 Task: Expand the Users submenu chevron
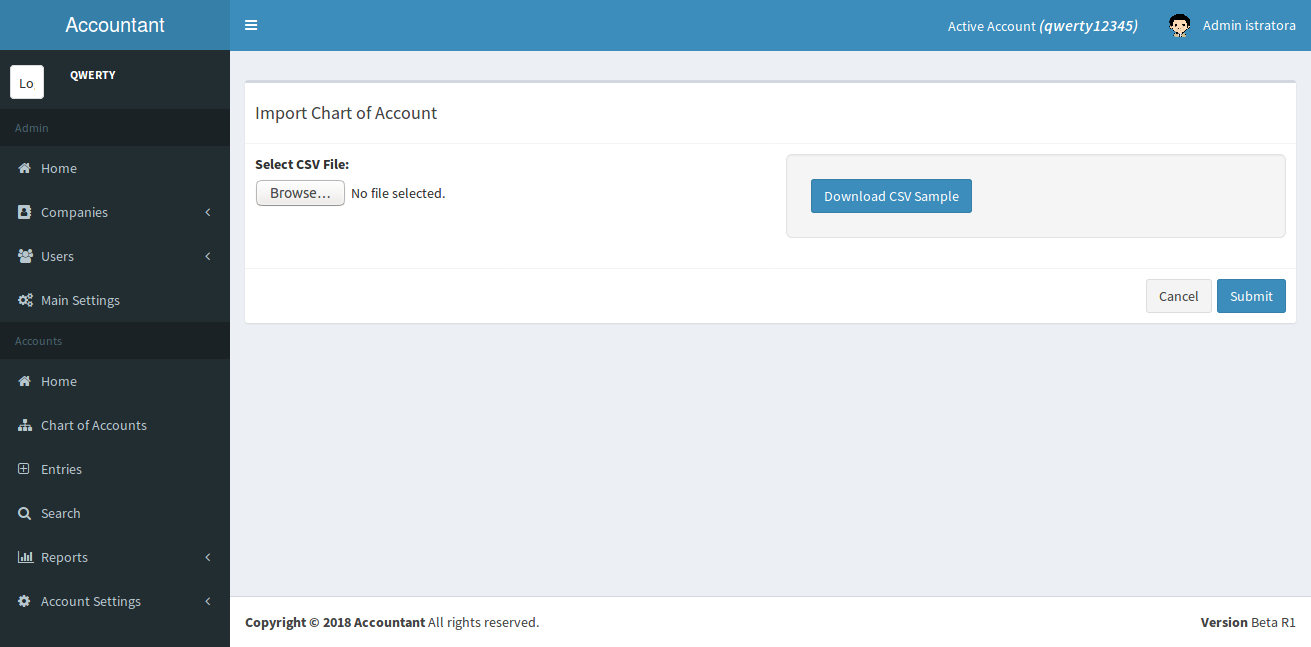208,256
